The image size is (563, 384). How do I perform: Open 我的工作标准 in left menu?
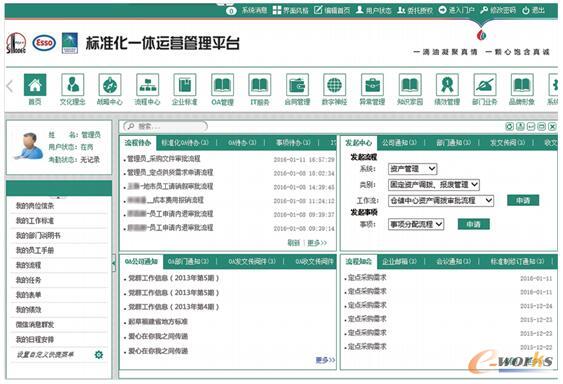(x=35, y=221)
